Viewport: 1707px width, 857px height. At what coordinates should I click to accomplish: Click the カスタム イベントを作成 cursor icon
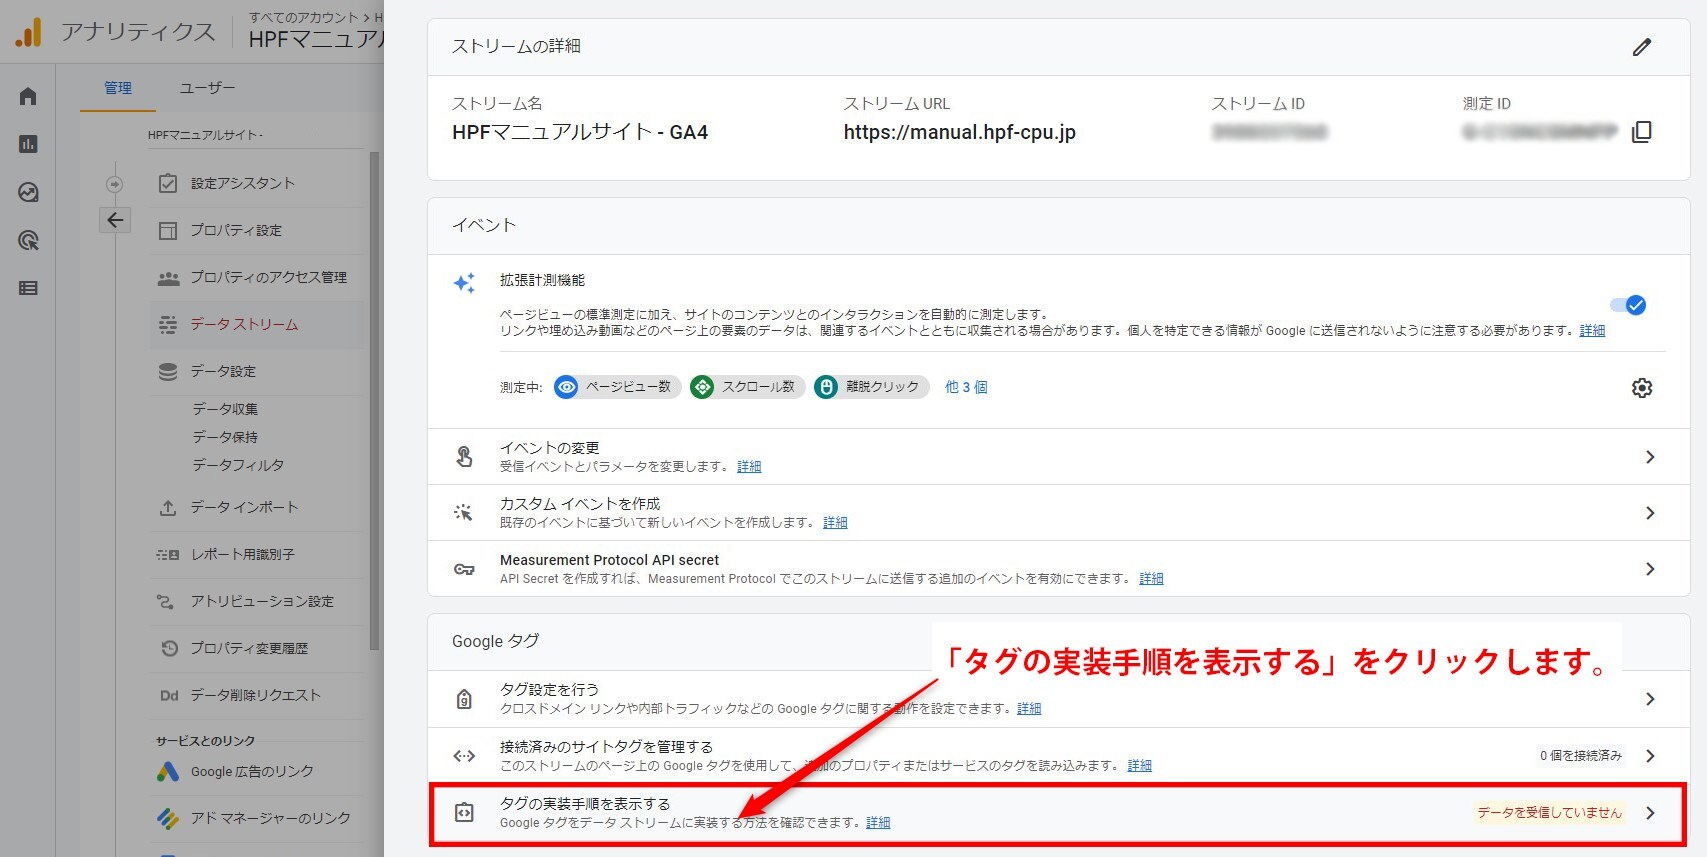click(x=464, y=513)
